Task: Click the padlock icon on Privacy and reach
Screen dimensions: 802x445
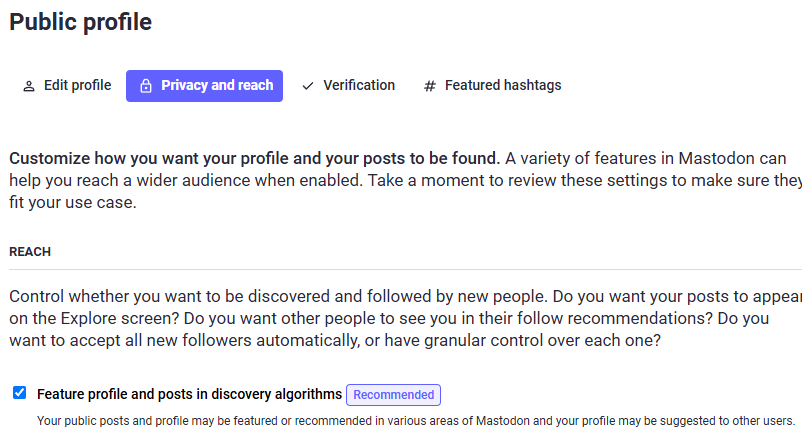Action: click(x=146, y=86)
